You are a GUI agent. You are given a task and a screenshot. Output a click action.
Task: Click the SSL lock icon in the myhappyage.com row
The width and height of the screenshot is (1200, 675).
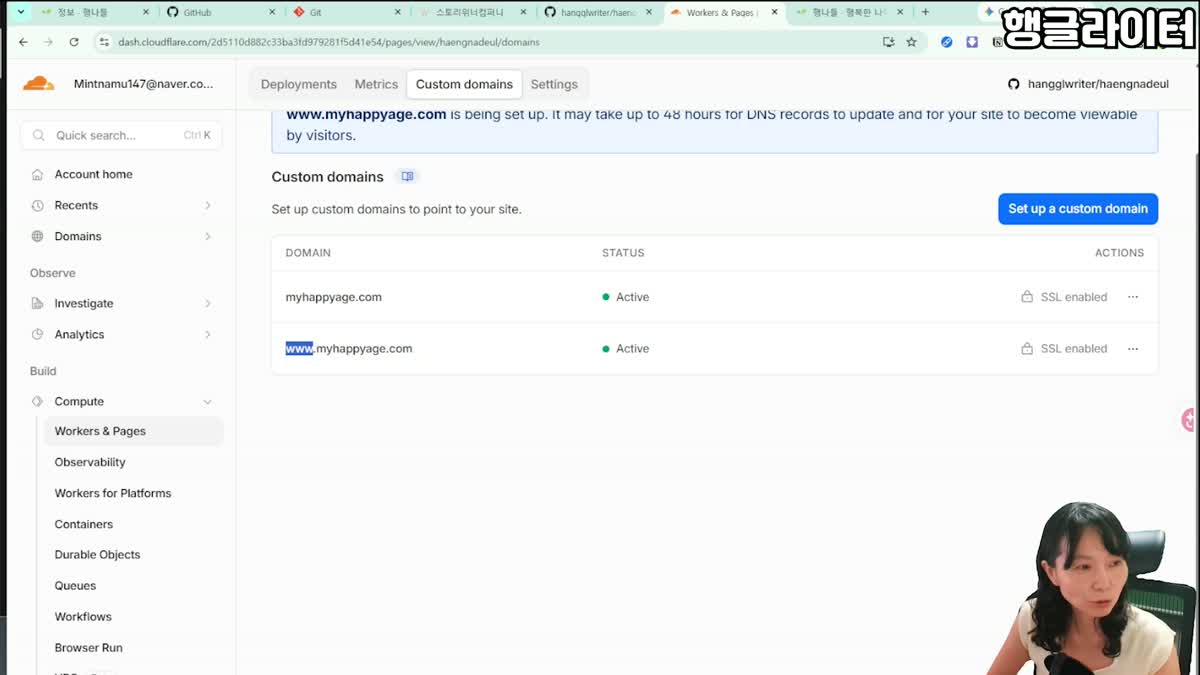point(1027,297)
